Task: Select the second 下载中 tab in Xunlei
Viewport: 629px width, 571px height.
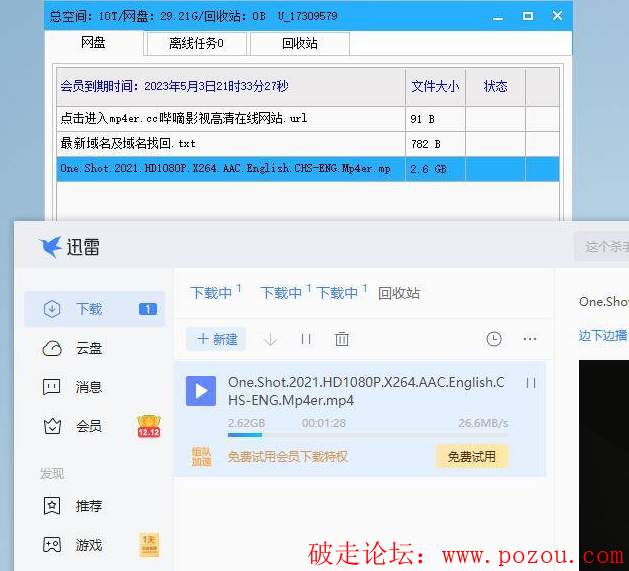Action: click(x=285, y=293)
